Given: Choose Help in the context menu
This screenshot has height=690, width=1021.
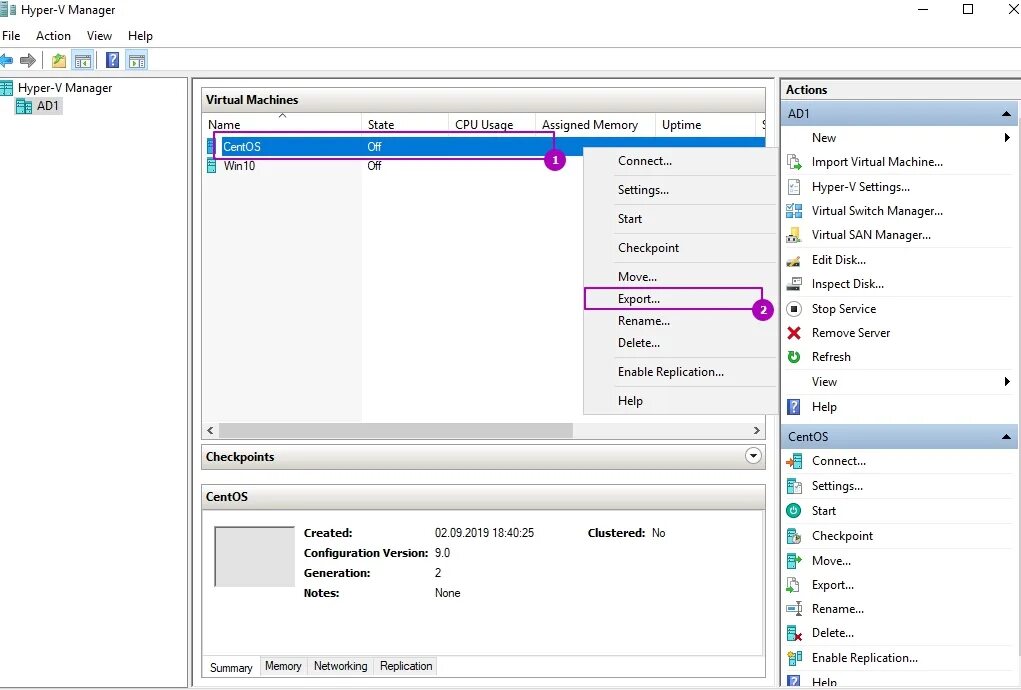Looking at the screenshot, I should click(680, 401).
